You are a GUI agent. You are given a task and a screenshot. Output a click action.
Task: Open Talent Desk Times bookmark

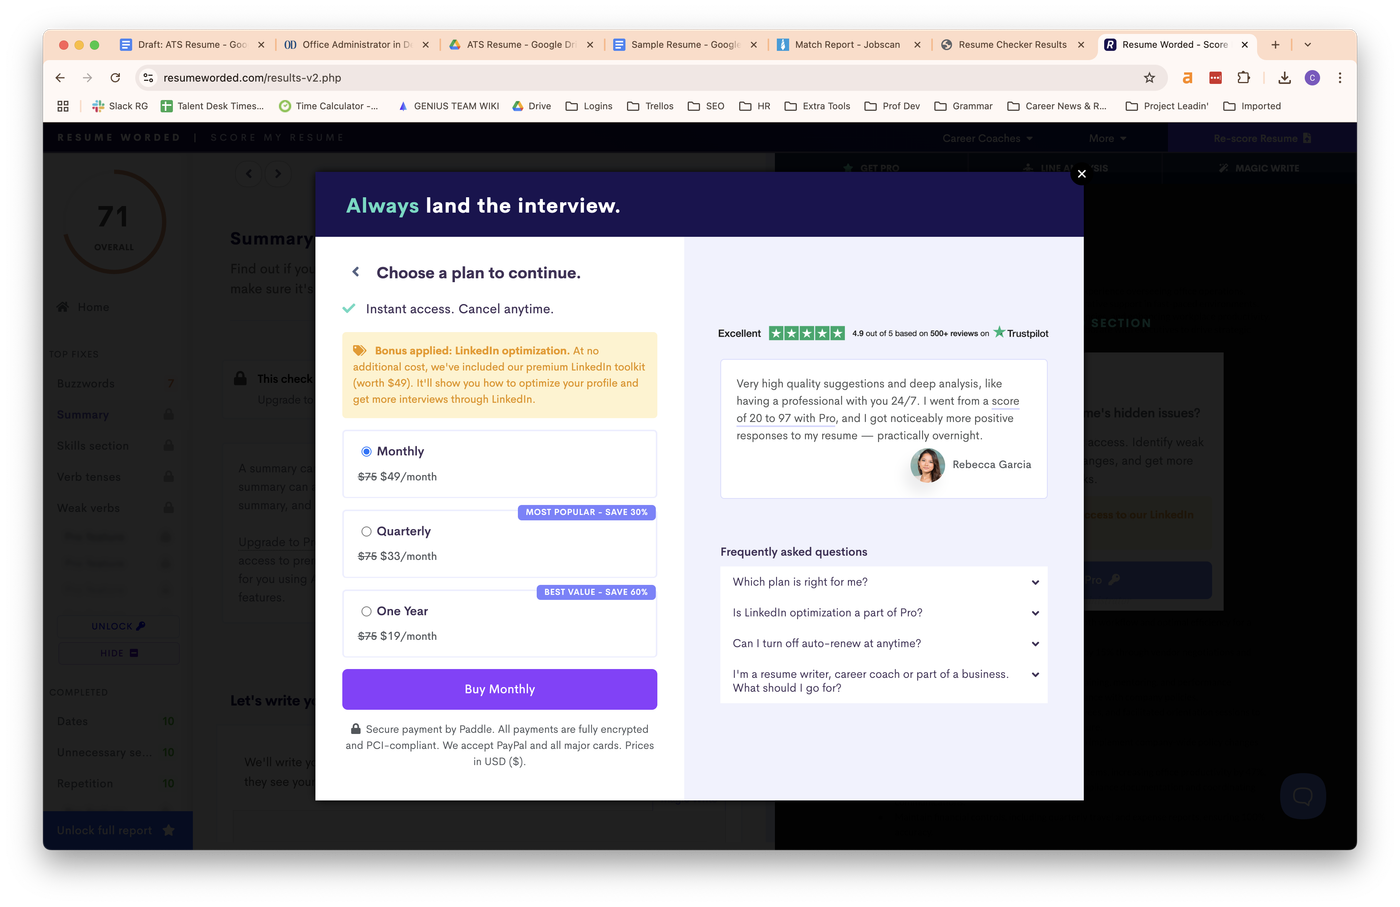(x=212, y=106)
